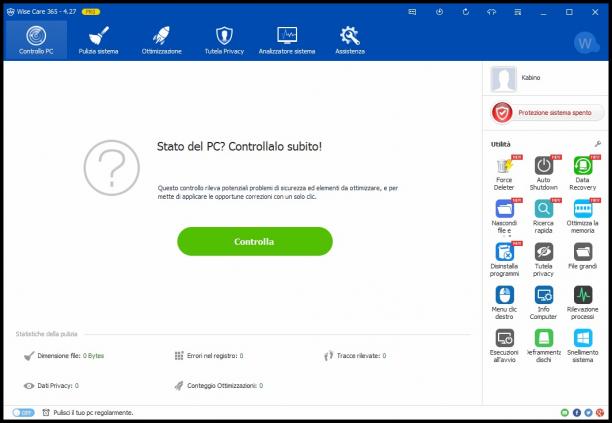The height and width of the screenshot is (423, 612).
Task: Launch Tutela privacy utility icon
Action: pos(544,252)
